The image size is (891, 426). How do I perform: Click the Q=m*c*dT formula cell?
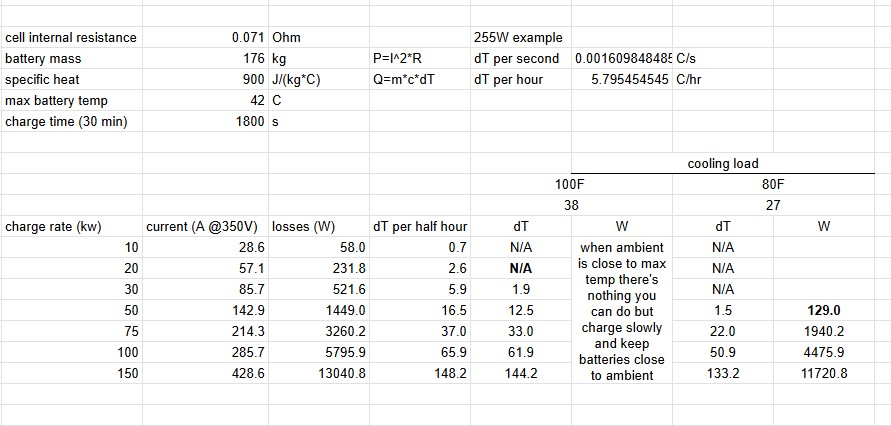tap(403, 80)
